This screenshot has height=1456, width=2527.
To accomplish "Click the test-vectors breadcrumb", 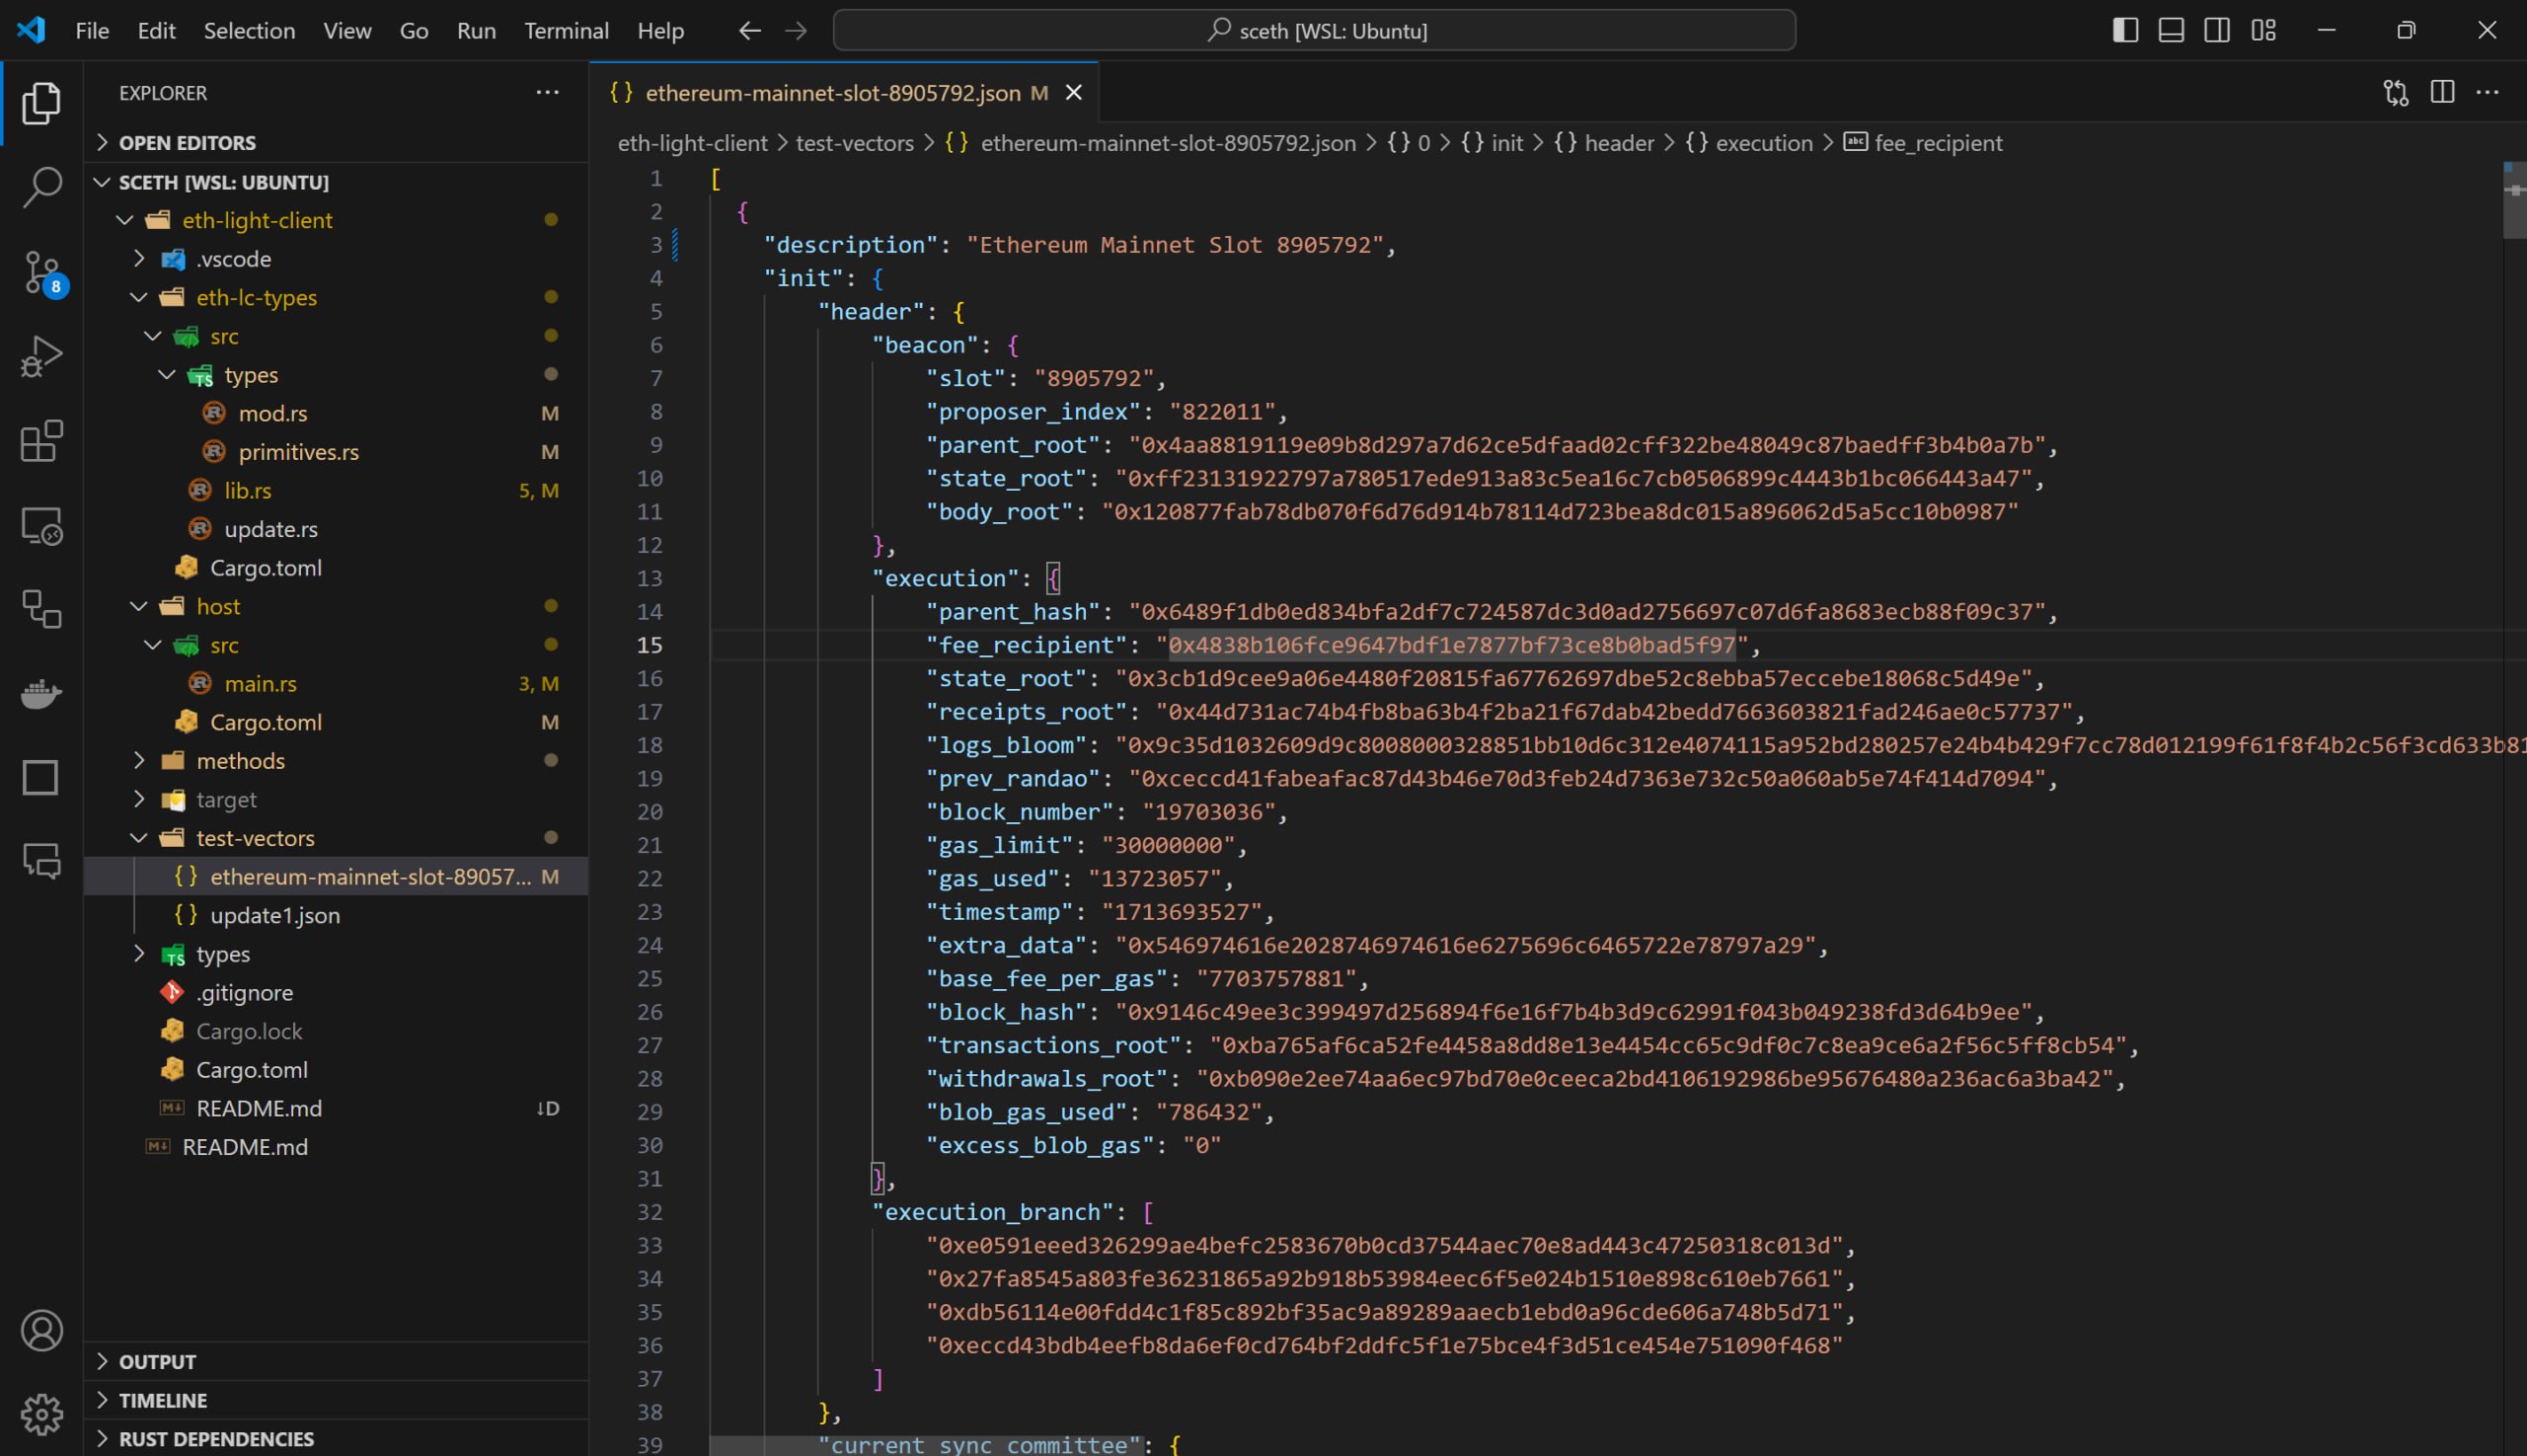I will [854, 143].
